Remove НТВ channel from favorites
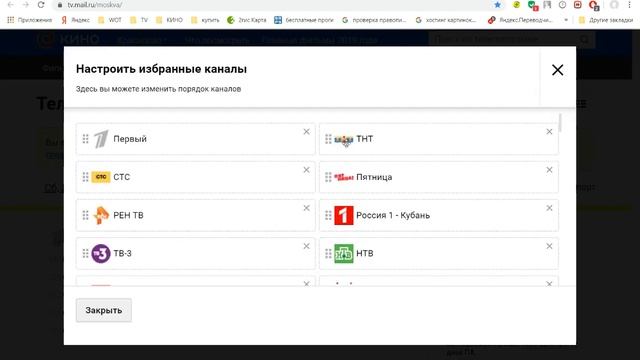Viewport: 640px width, 360px height. point(549,246)
